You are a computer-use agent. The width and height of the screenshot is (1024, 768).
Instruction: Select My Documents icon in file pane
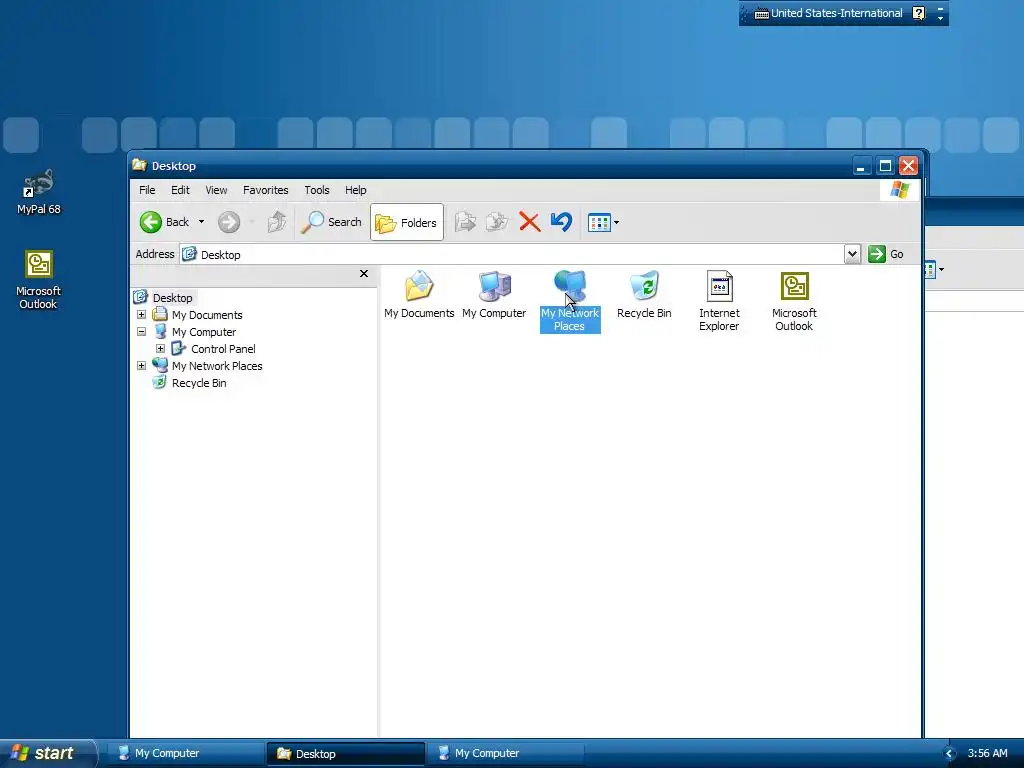[419, 295]
